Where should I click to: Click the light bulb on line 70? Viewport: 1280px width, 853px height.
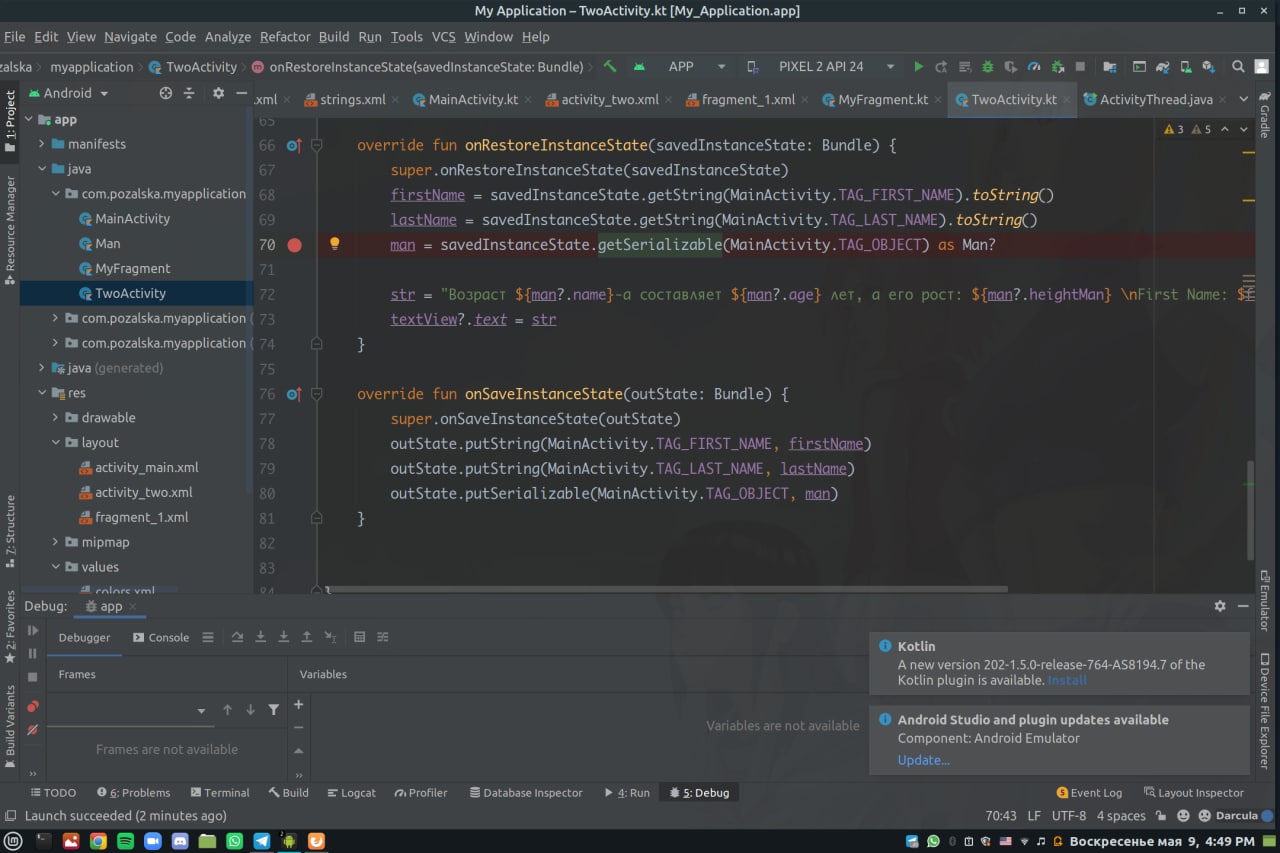click(335, 243)
